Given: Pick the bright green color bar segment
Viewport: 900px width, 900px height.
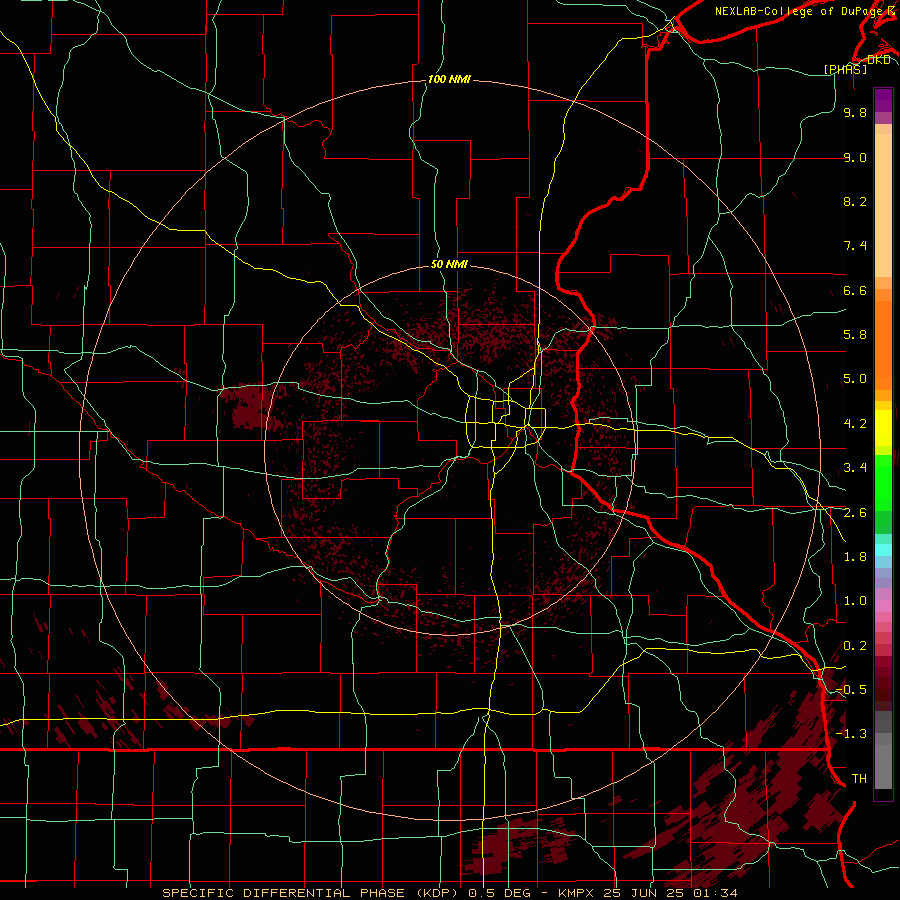Looking at the screenshot, I should pyautogui.click(x=883, y=483).
